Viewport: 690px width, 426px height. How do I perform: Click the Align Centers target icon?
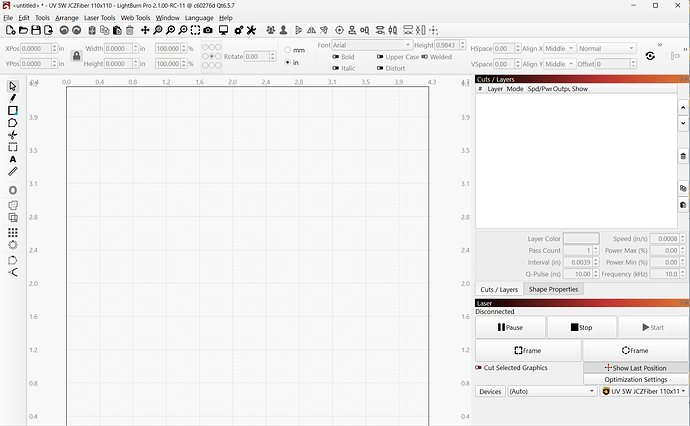tap(339, 30)
